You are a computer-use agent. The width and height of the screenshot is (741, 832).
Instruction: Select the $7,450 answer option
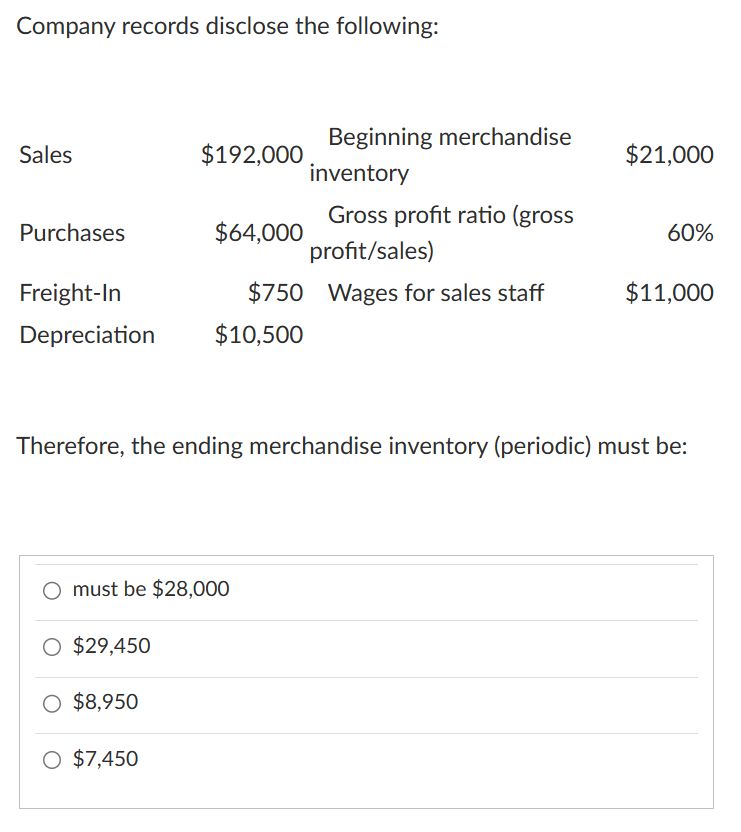51,759
